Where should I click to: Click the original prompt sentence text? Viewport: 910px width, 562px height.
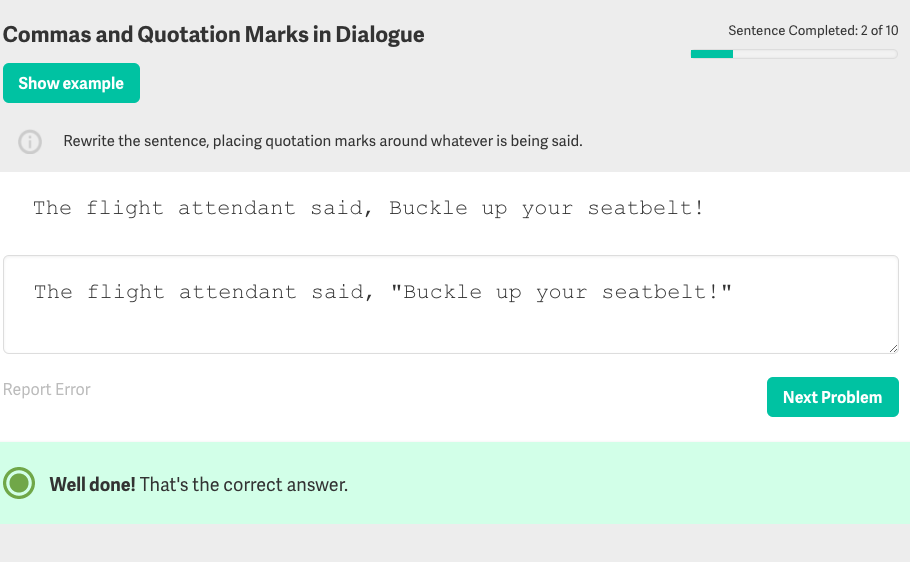[x=369, y=208]
